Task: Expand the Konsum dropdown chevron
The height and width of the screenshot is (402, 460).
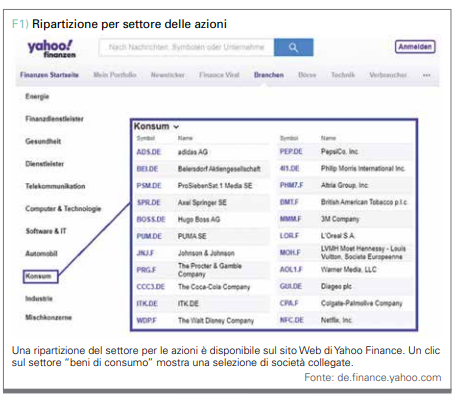Action: coord(176,127)
